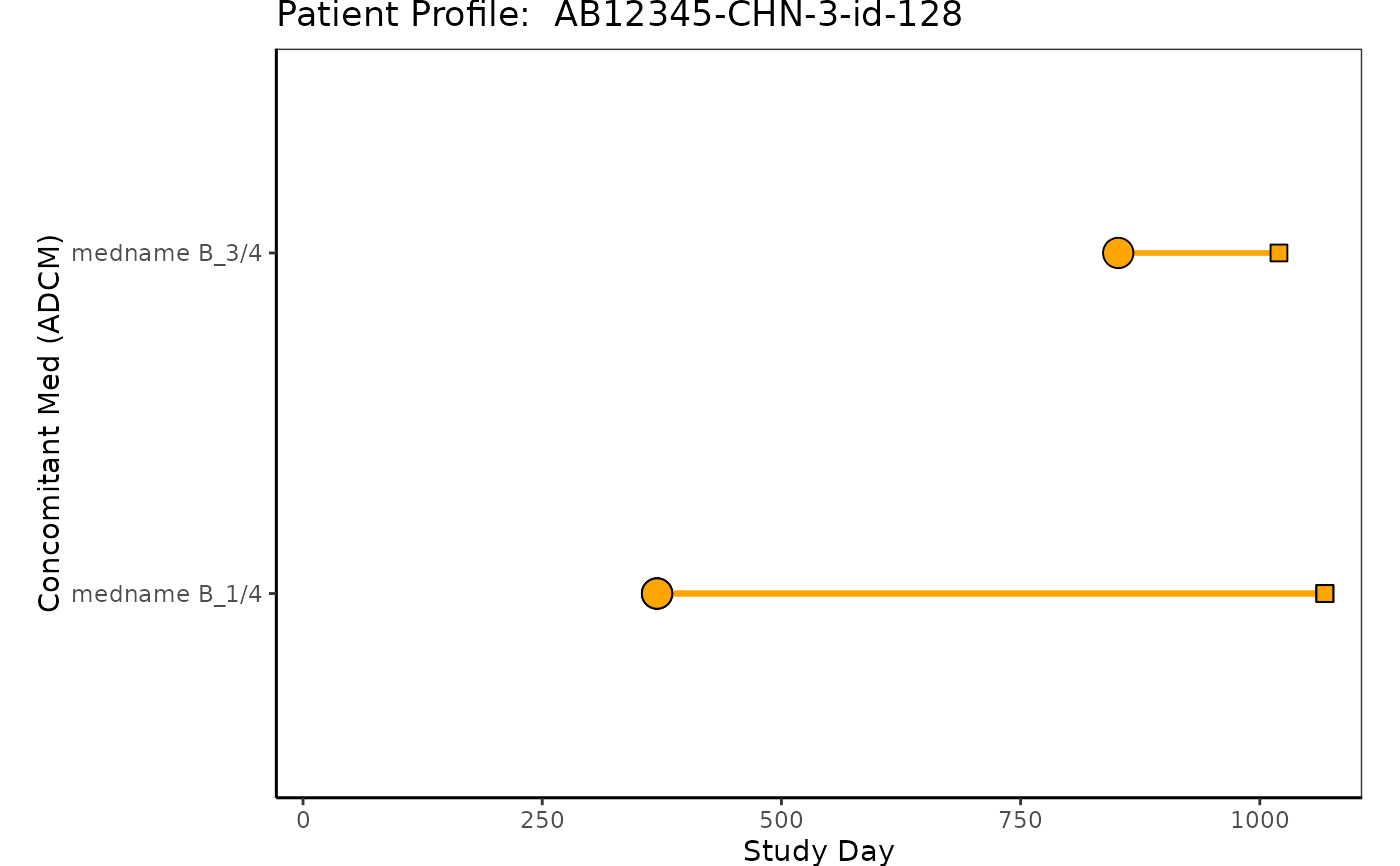Click the 'Study Day' x-axis title
This screenshot has width=1400, height=866.
818,851
